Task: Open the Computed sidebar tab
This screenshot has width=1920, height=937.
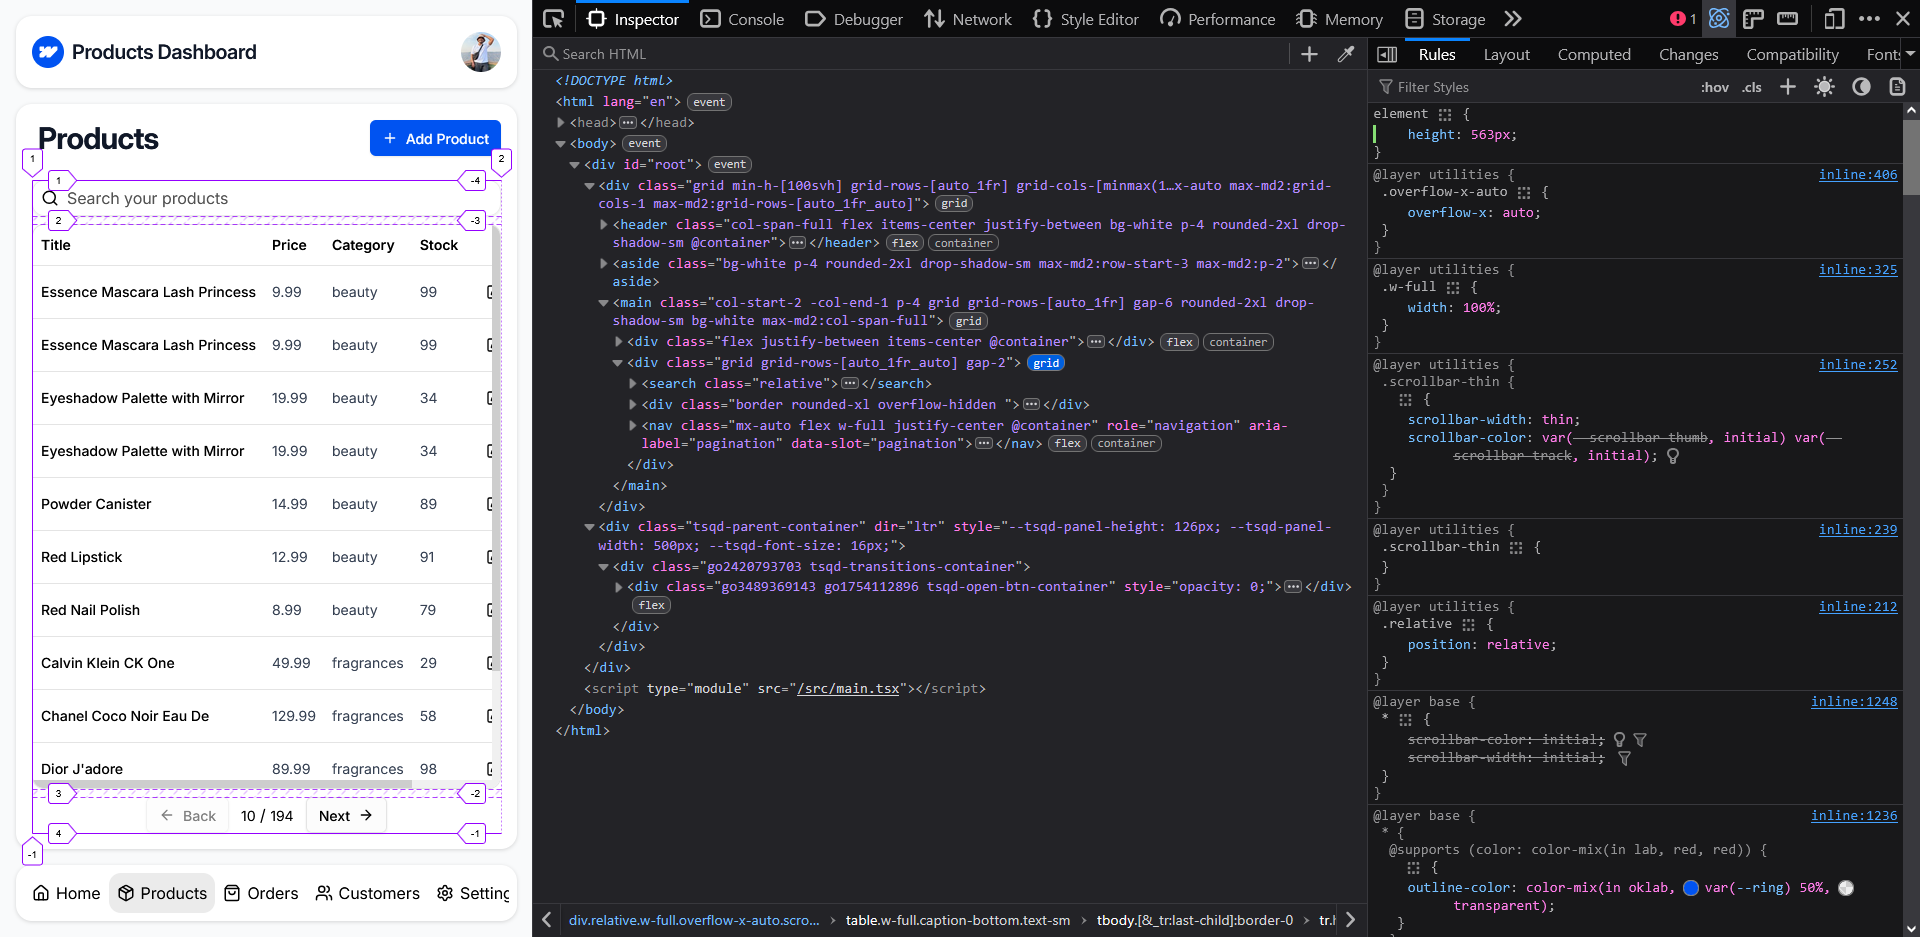Action: 1593,55
